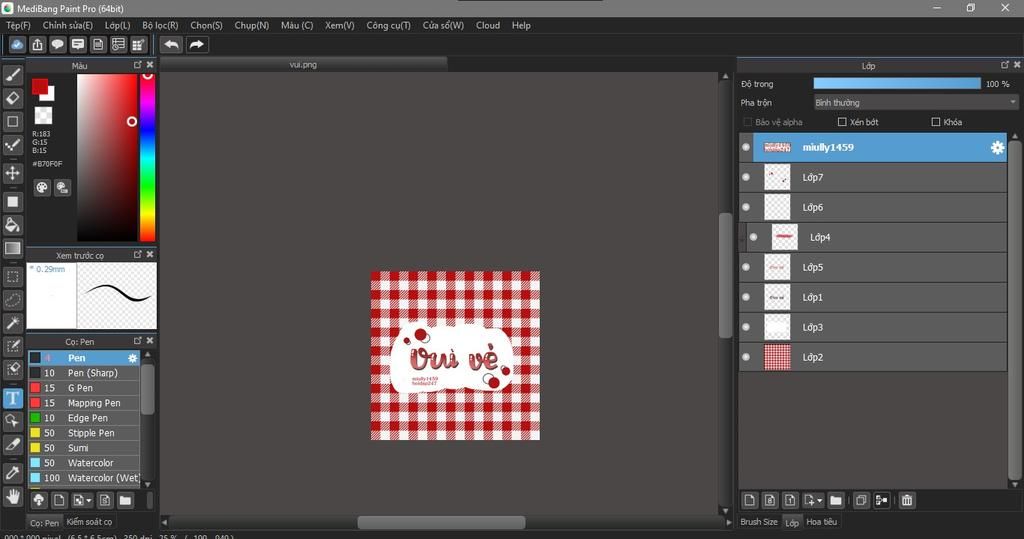Select the Bucket fill tool
This screenshot has height=539, width=1024.
[12, 225]
